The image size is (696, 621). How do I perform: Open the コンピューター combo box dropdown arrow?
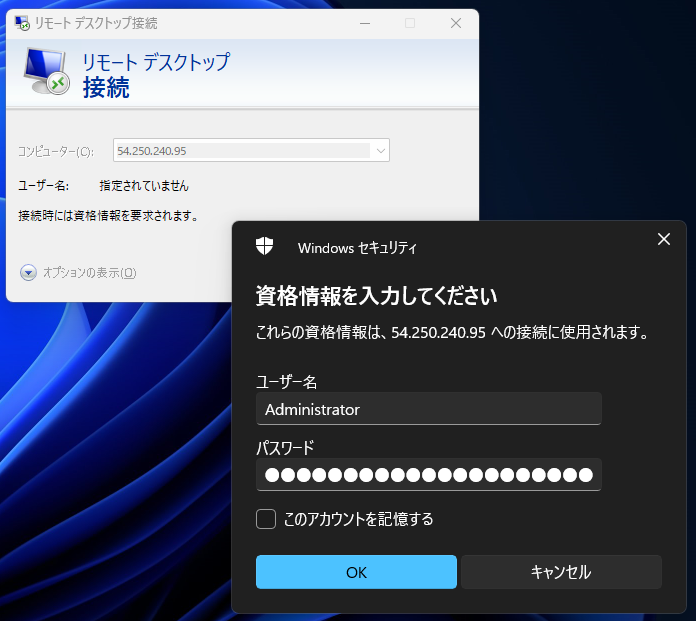380,150
